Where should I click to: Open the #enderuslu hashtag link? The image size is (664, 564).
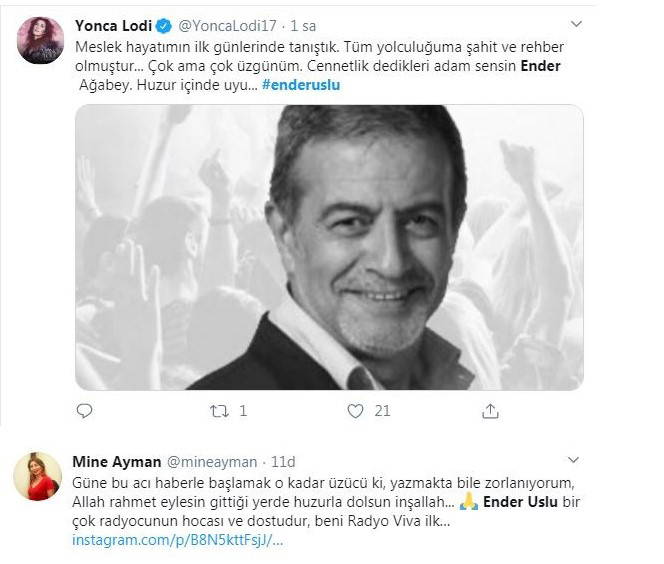(x=301, y=85)
